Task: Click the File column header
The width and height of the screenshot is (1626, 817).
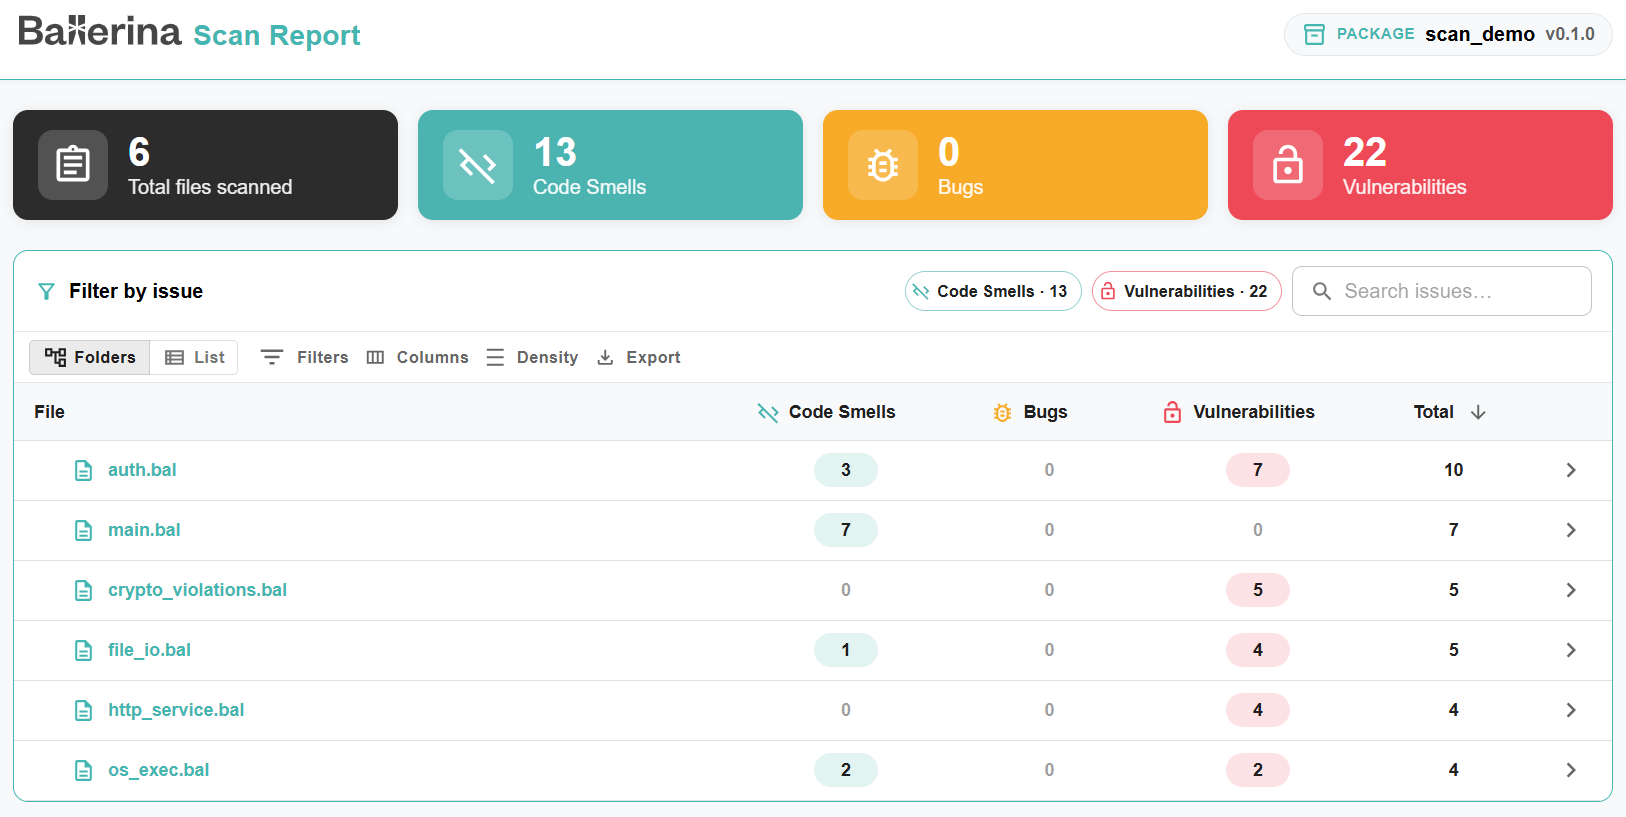Action: (49, 412)
